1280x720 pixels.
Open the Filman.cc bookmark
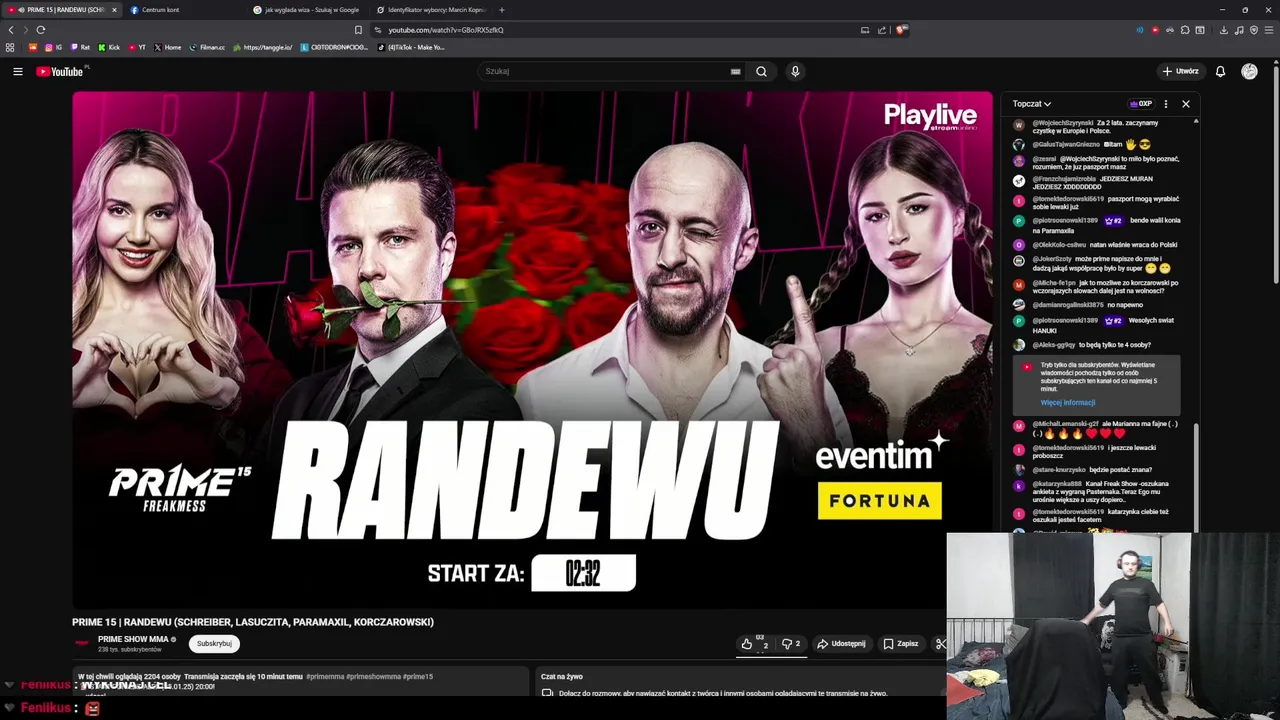207,47
